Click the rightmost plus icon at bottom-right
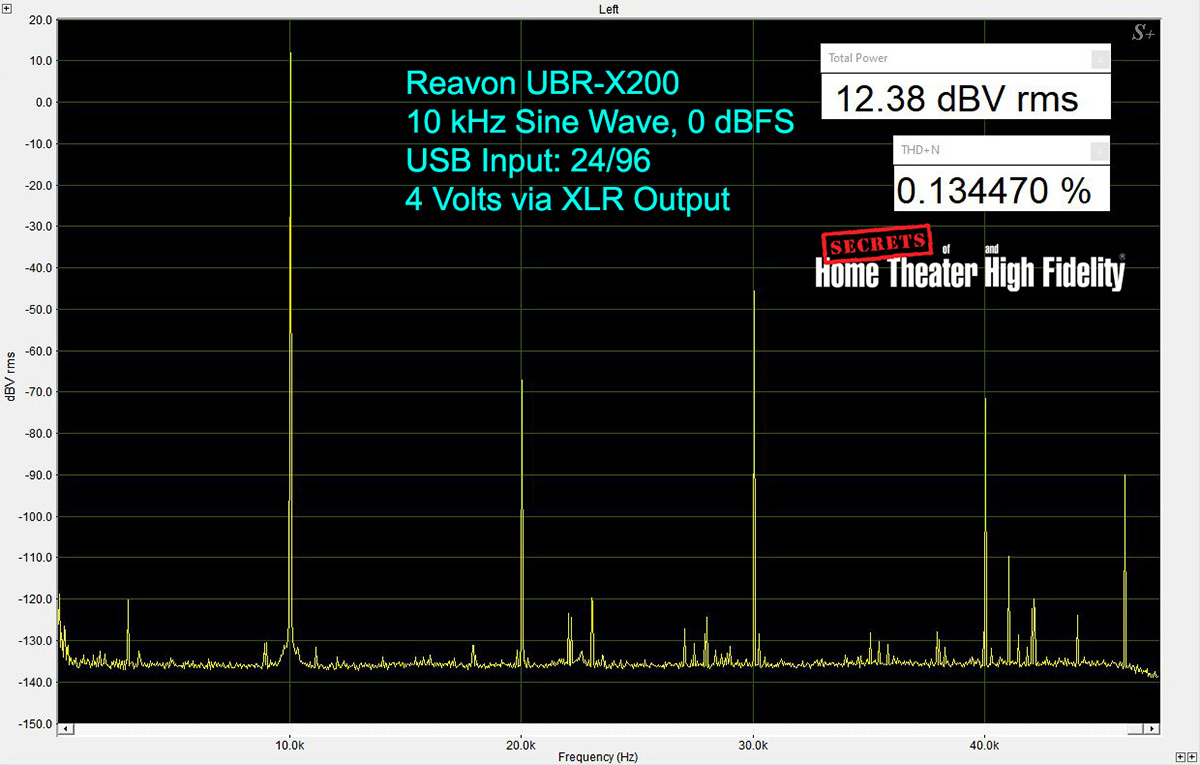This screenshot has width=1200, height=765. [1192, 757]
